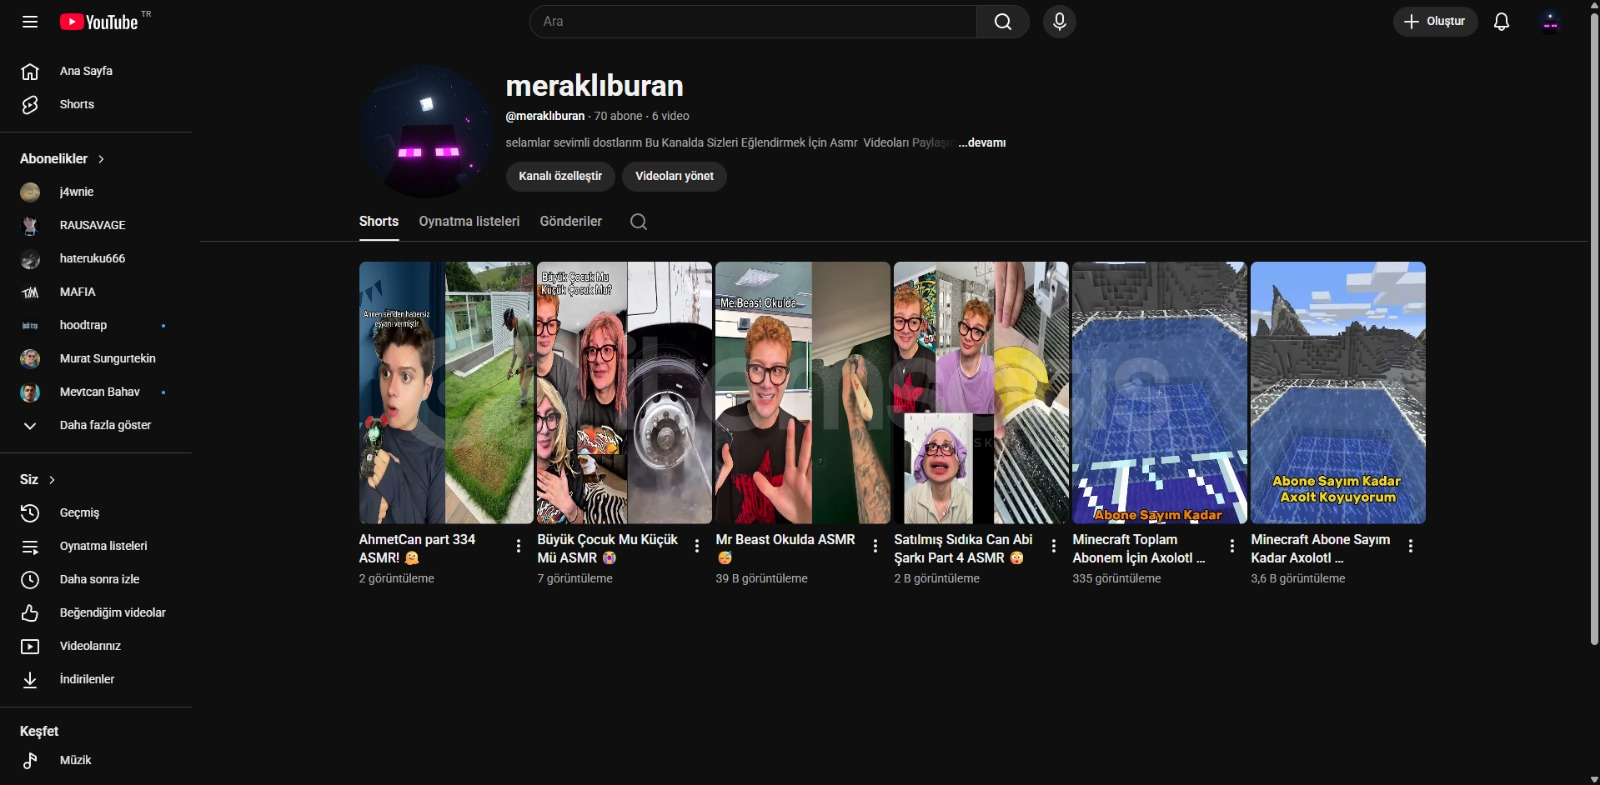
Task: Switch to the Oynatma listeleri tab
Action: (x=469, y=222)
